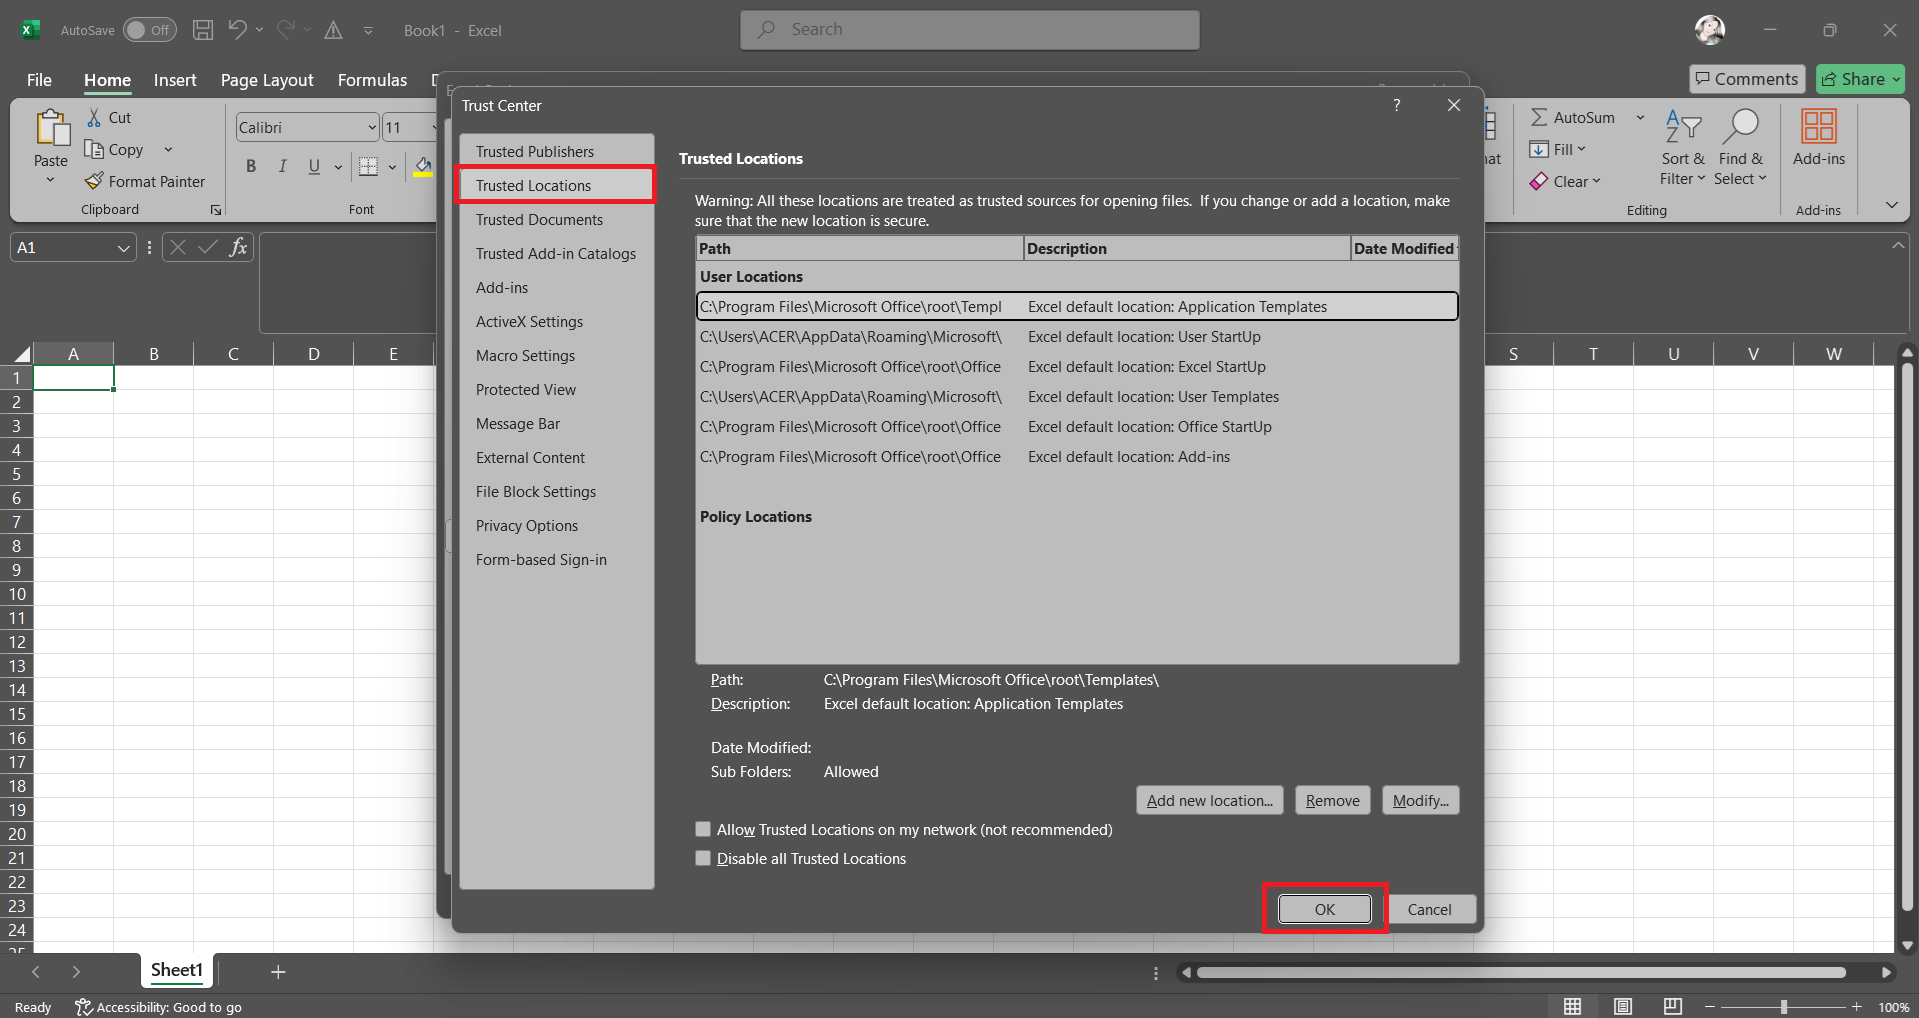This screenshot has width=1919, height=1018.
Task: Open Protected View settings
Action: [556, 390]
